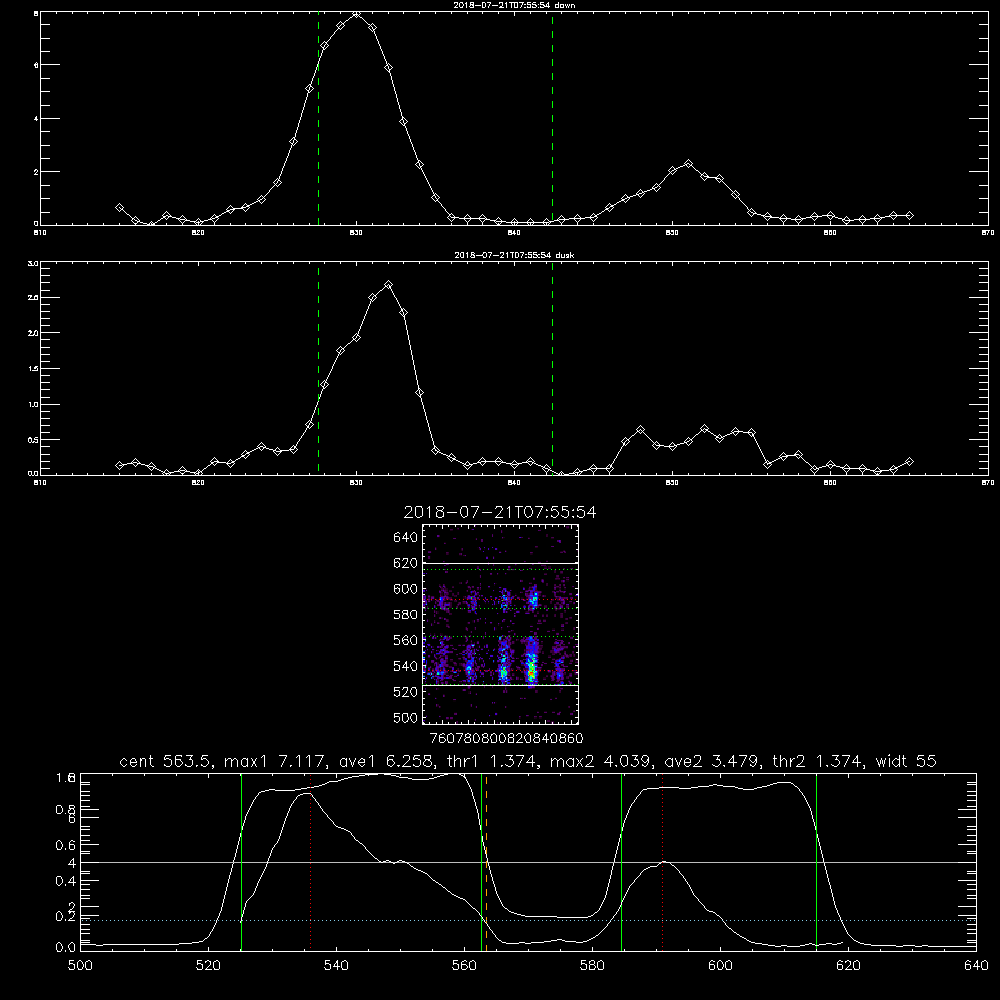Click the second red dotted peak line in bottom plot
This screenshot has width=1000, height=1000.
point(663,862)
